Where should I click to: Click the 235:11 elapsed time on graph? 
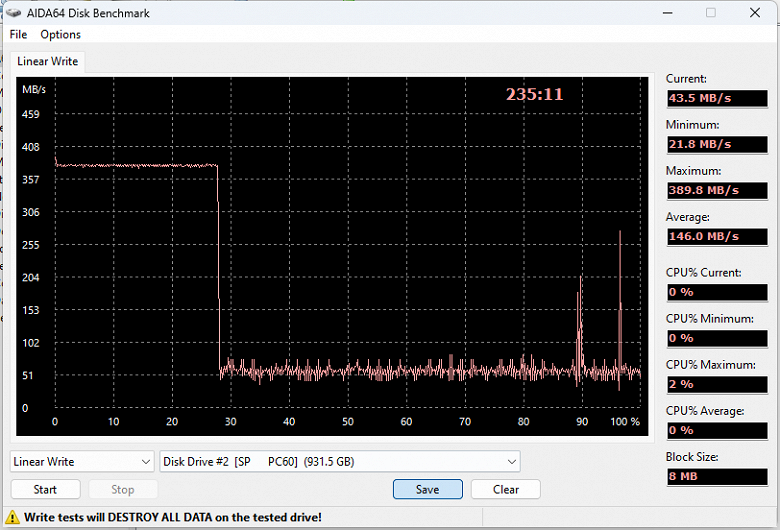coord(534,94)
